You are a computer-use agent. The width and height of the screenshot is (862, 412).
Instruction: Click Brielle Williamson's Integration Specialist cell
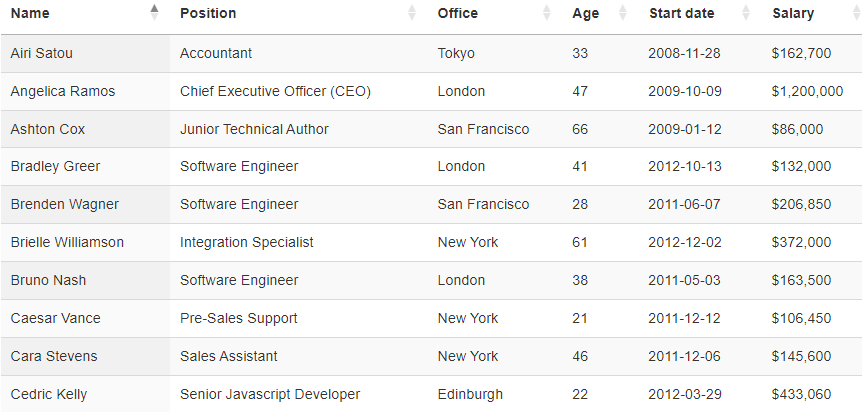point(299,243)
